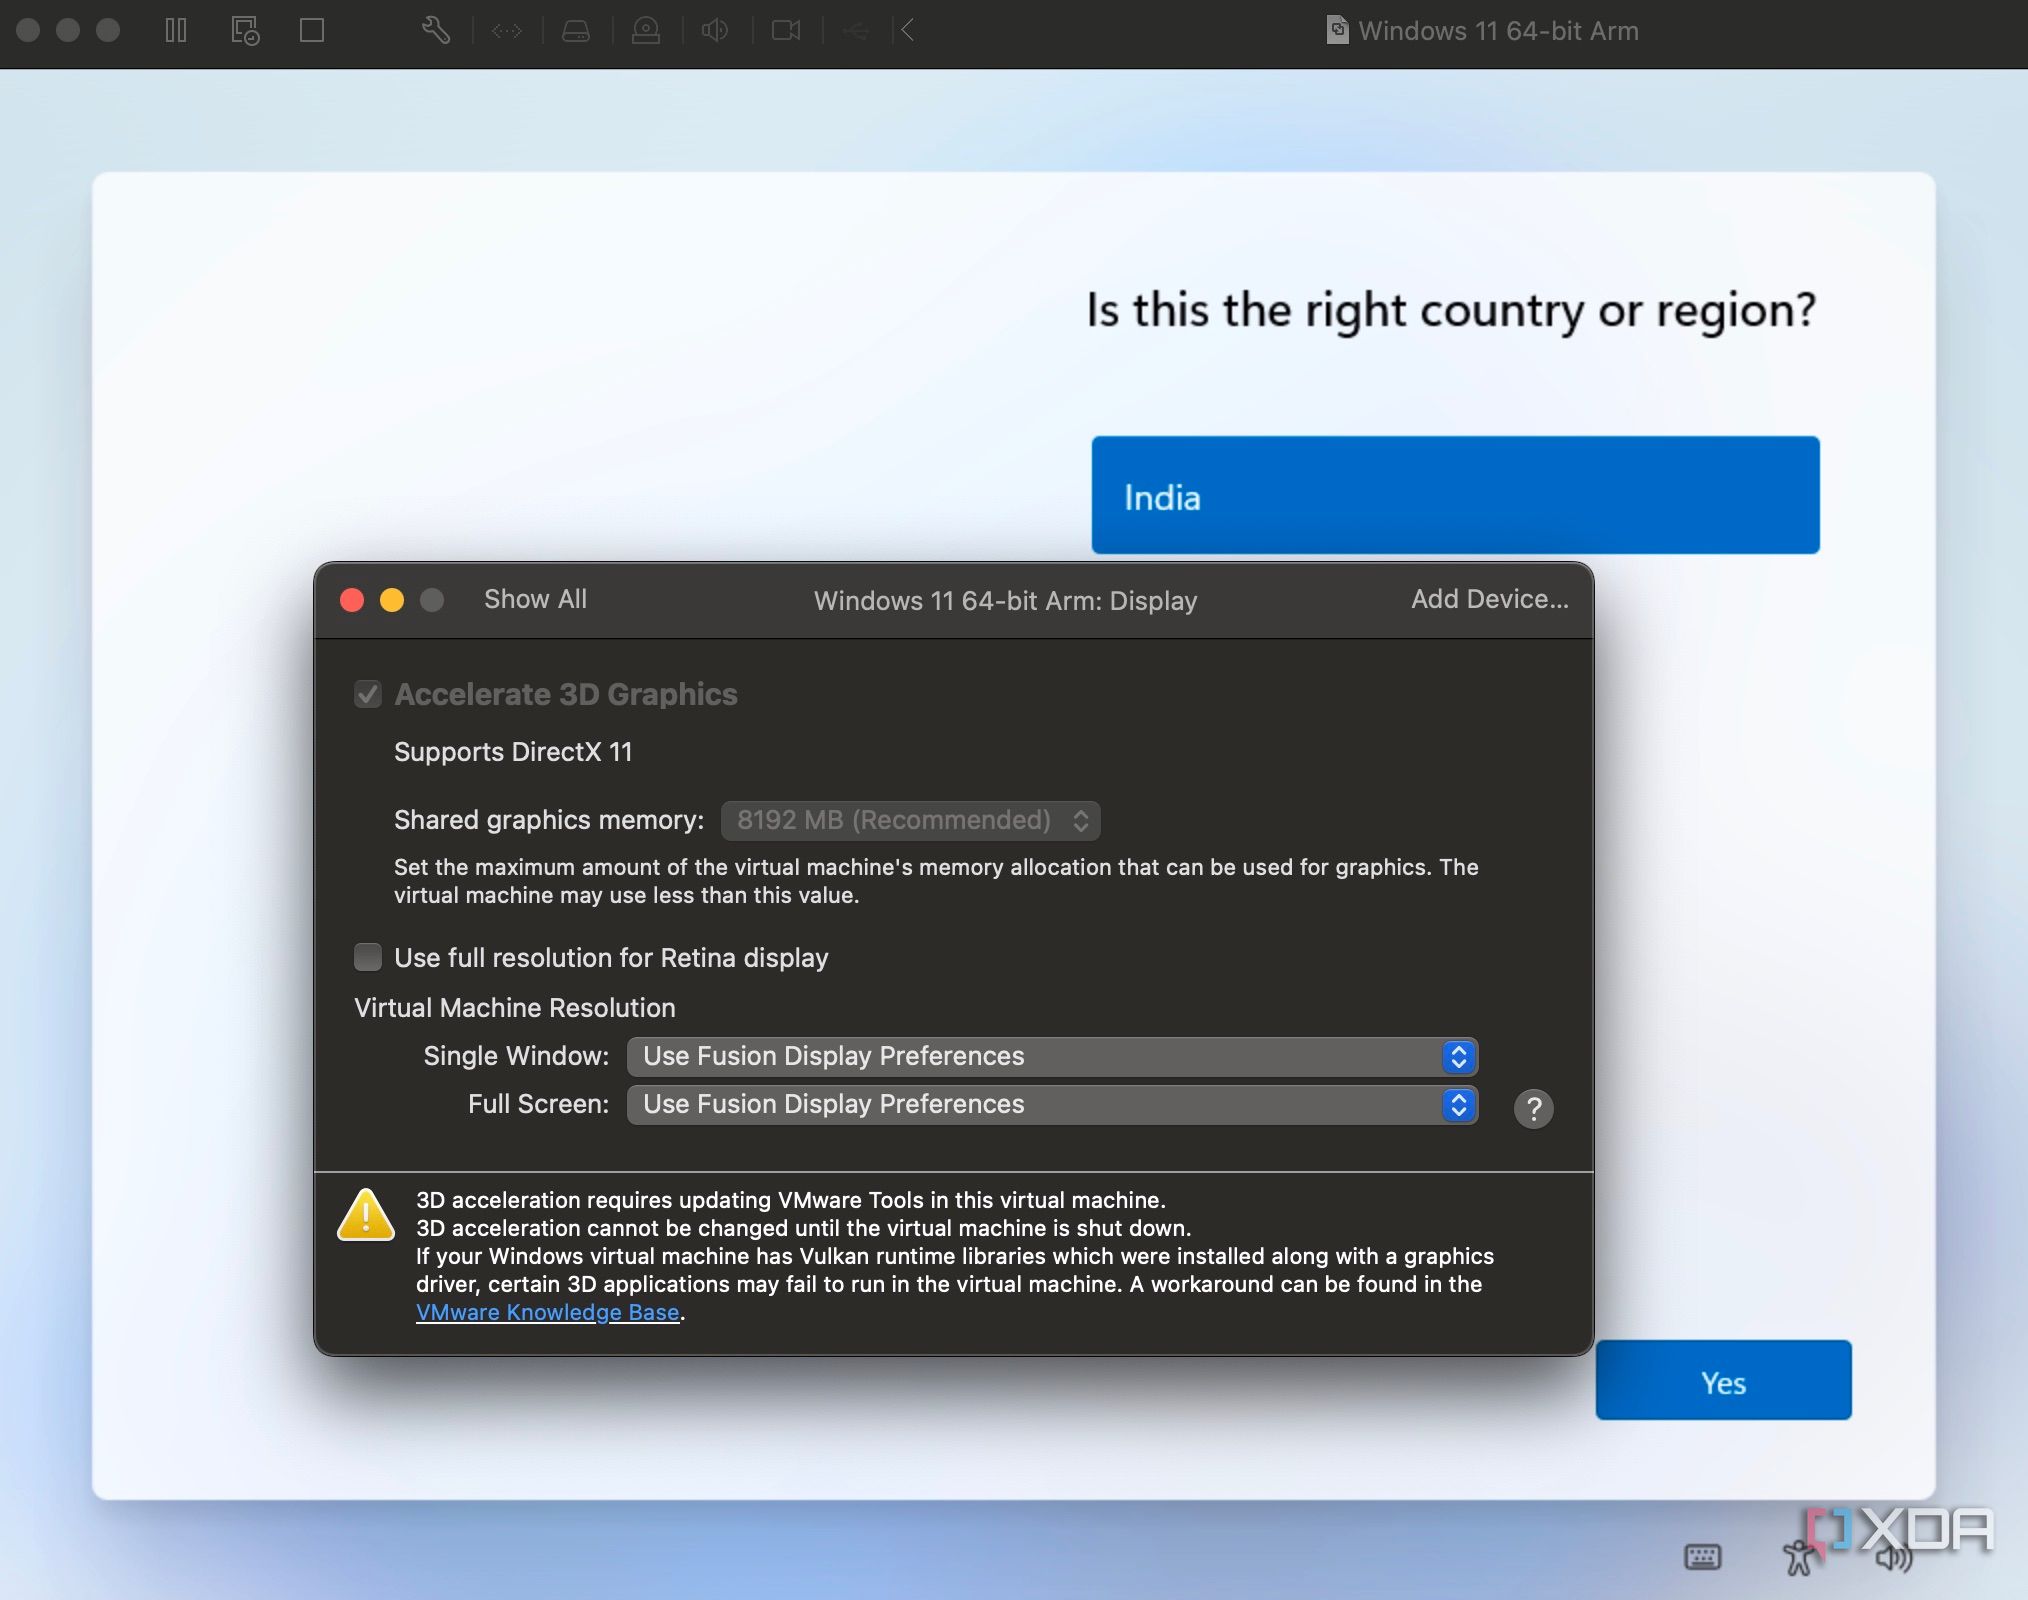The image size is (2028, 1600).
Task: Click the network adapter toolbar icon
Action: tap(507, 31)
